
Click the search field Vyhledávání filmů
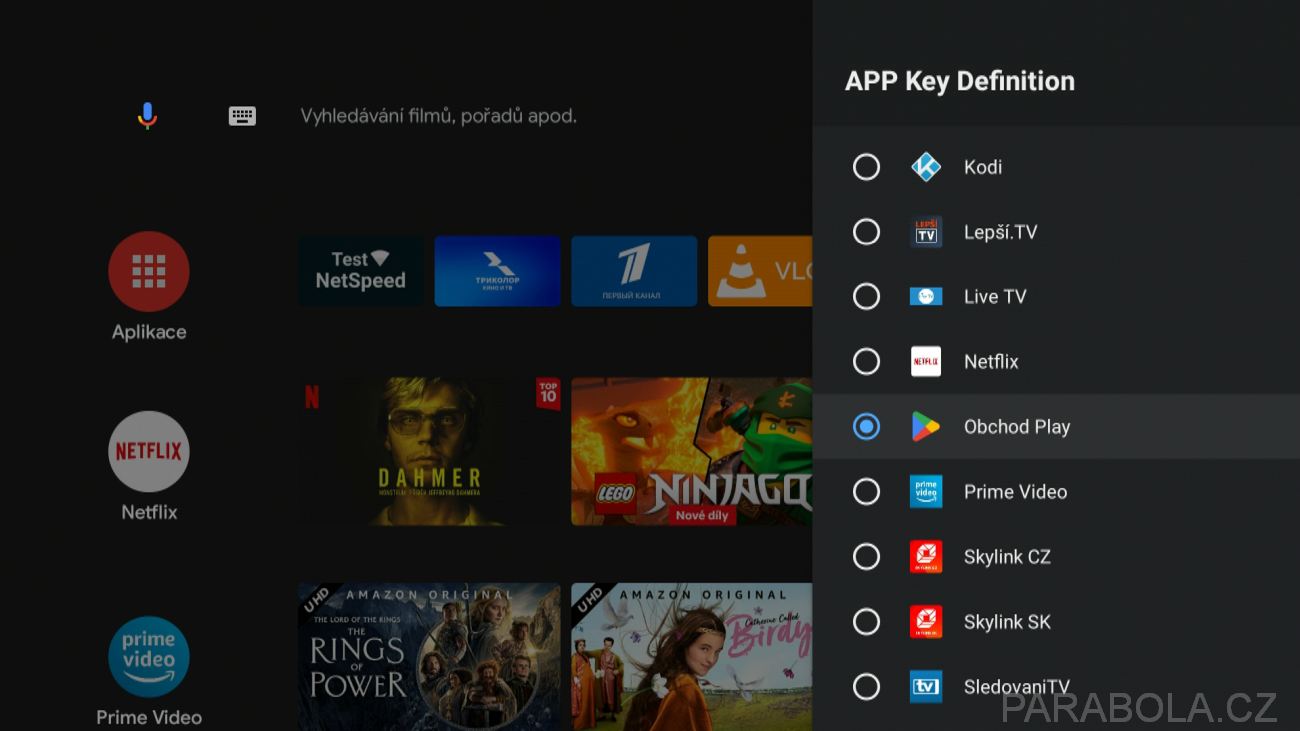[438, 116]
